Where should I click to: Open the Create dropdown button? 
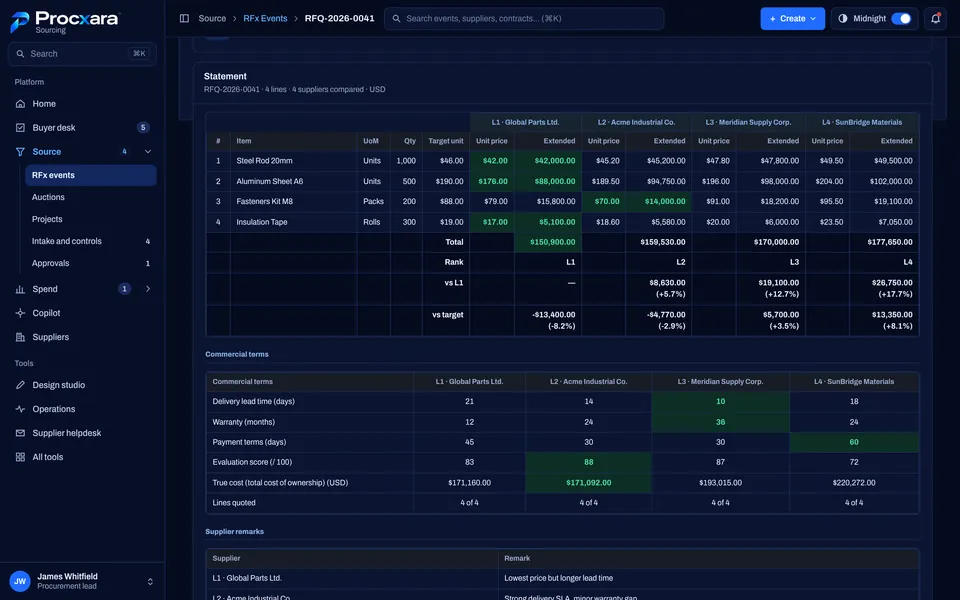[792, 18]
